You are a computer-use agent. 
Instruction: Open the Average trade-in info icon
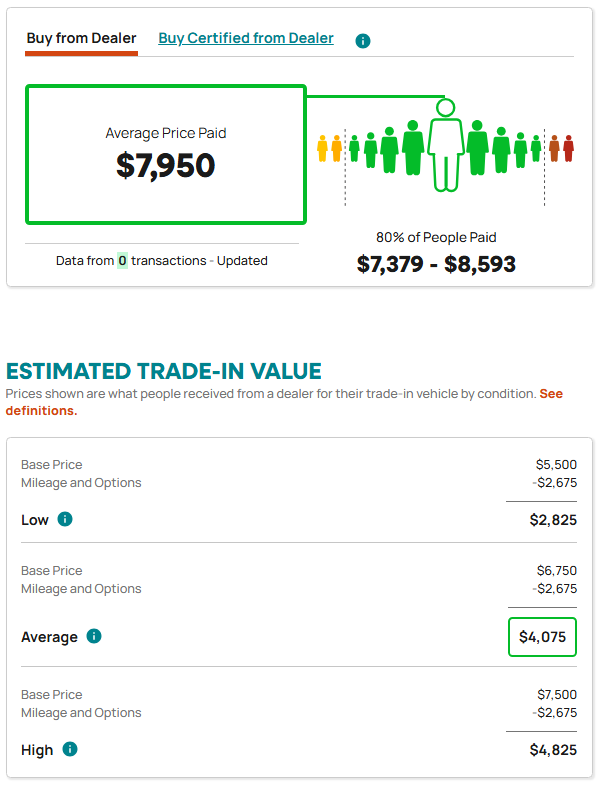click(94, 636)
